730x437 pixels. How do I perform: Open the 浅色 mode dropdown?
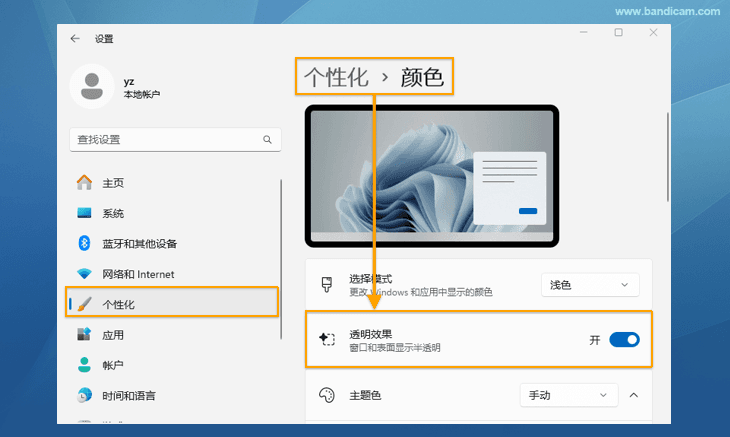(x=590, y=285)
